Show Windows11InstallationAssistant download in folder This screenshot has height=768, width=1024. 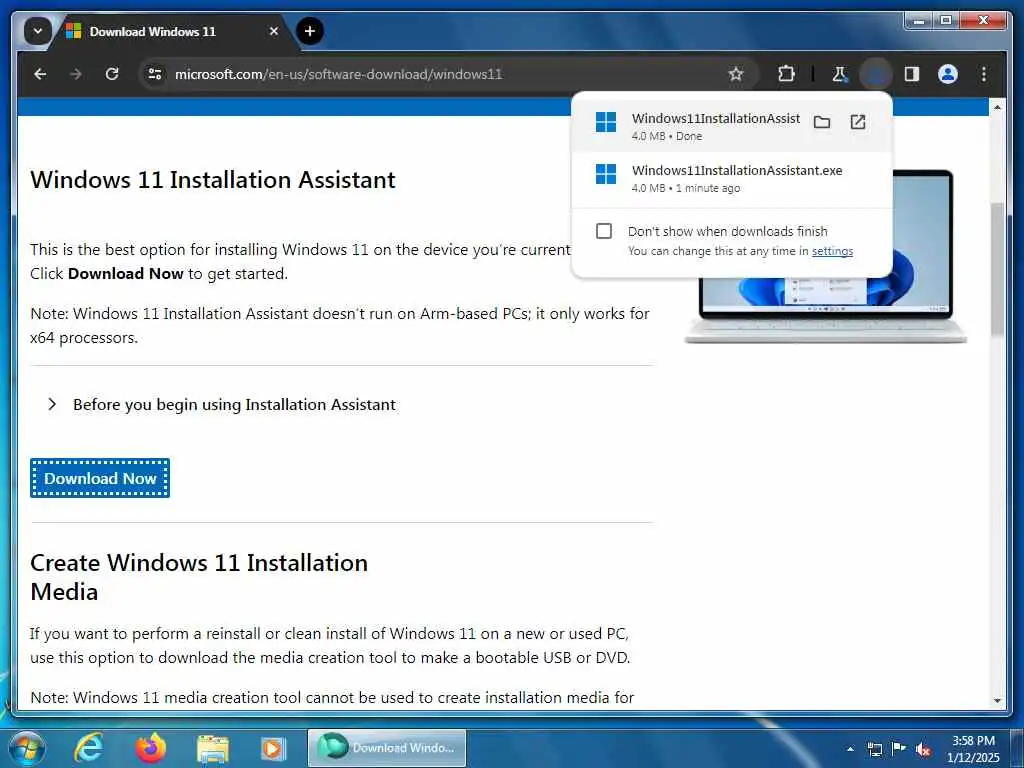click(822, 122)
